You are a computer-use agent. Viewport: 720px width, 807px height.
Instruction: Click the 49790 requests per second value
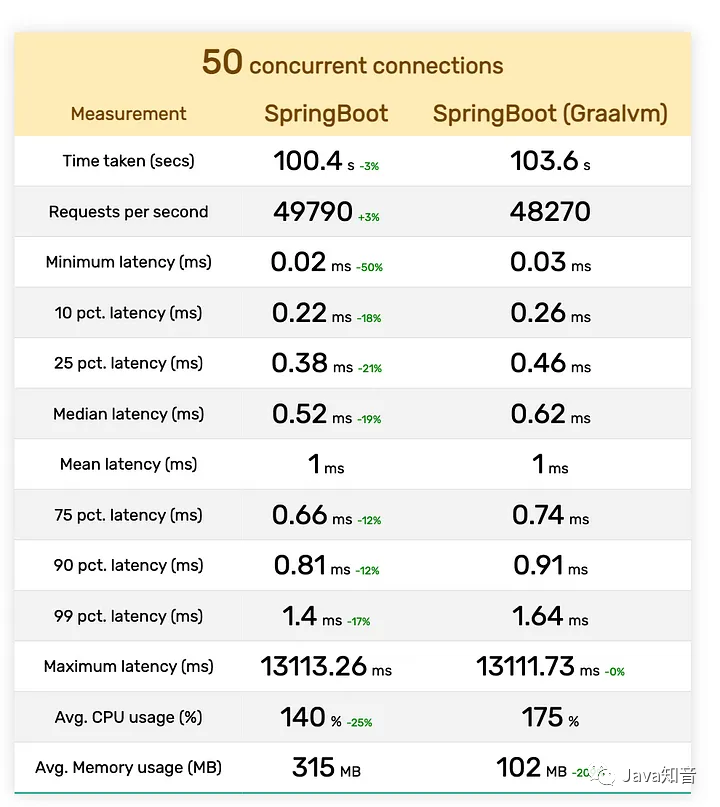point(313,212)
